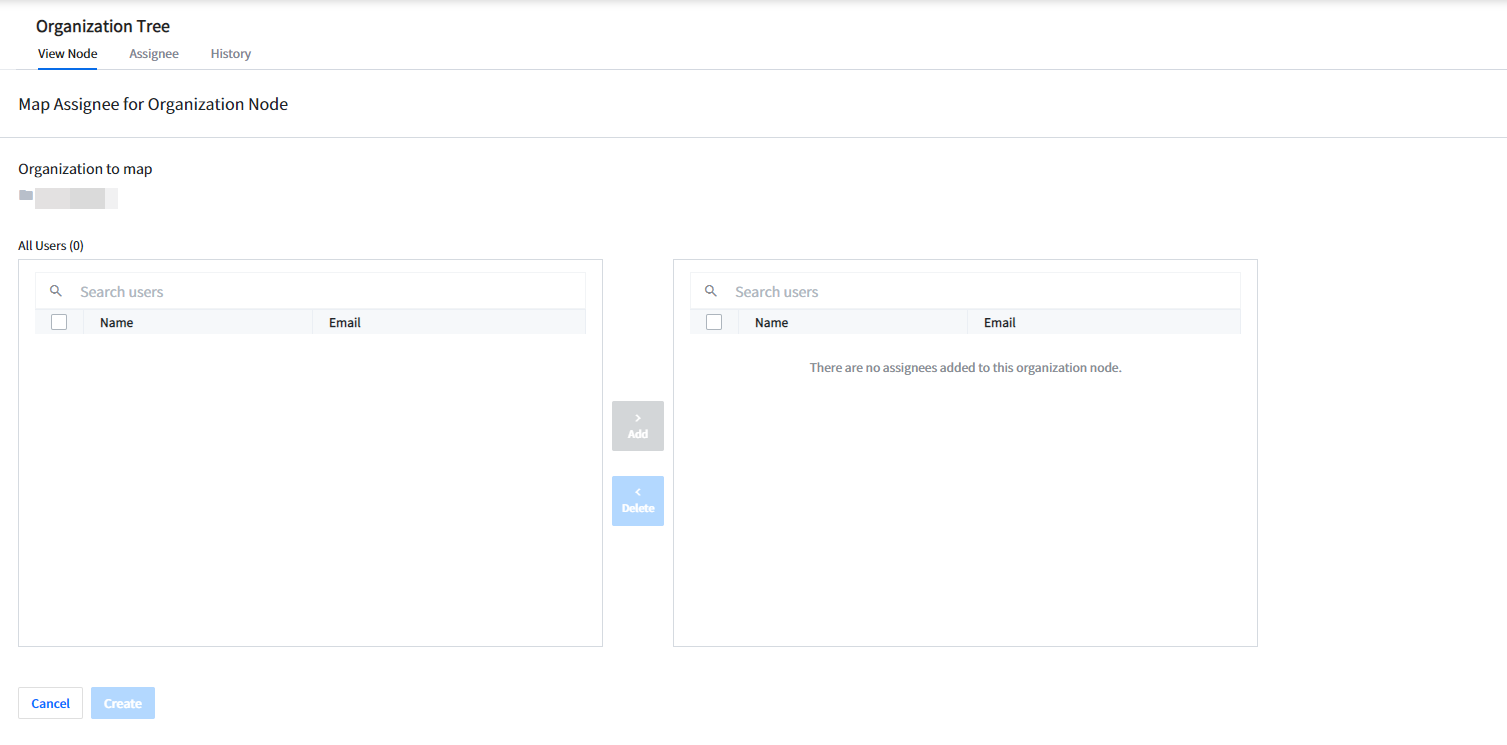The height and width of the screenshot is (745, 1507).
Task: Click the Cancel button
Action: click(50, 703)
